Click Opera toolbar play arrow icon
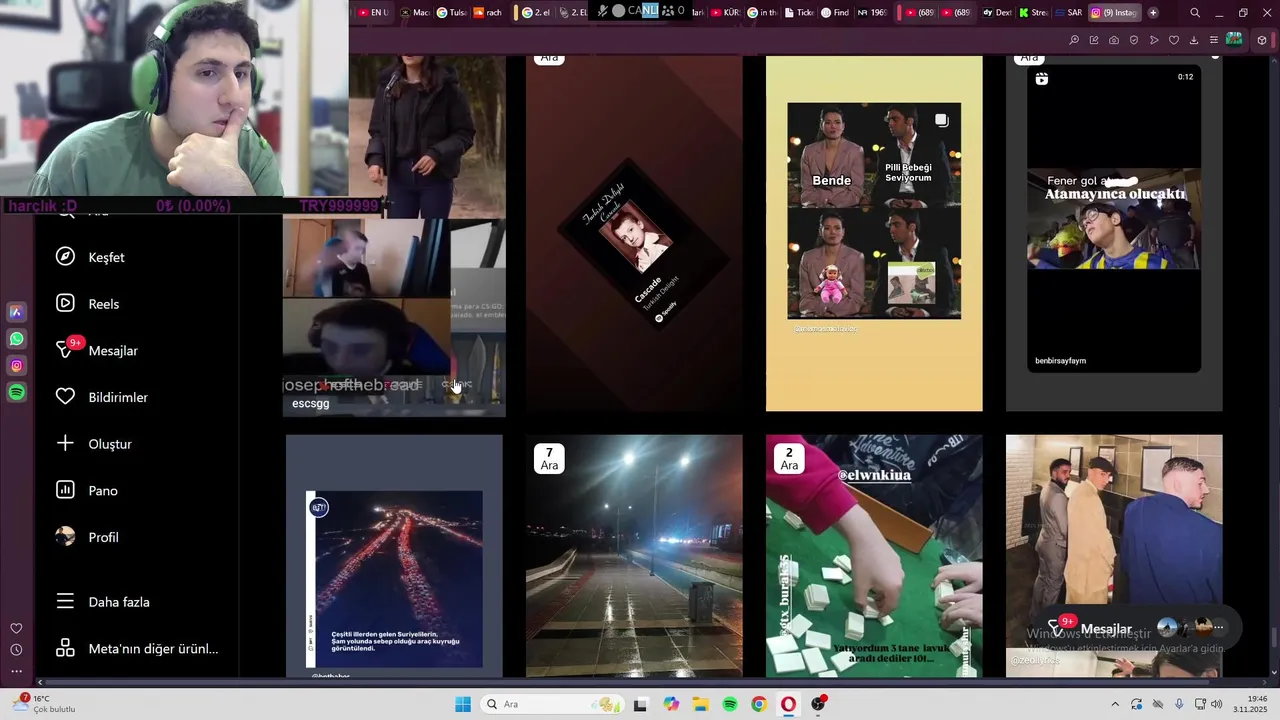 click(x=1154, y=40)
